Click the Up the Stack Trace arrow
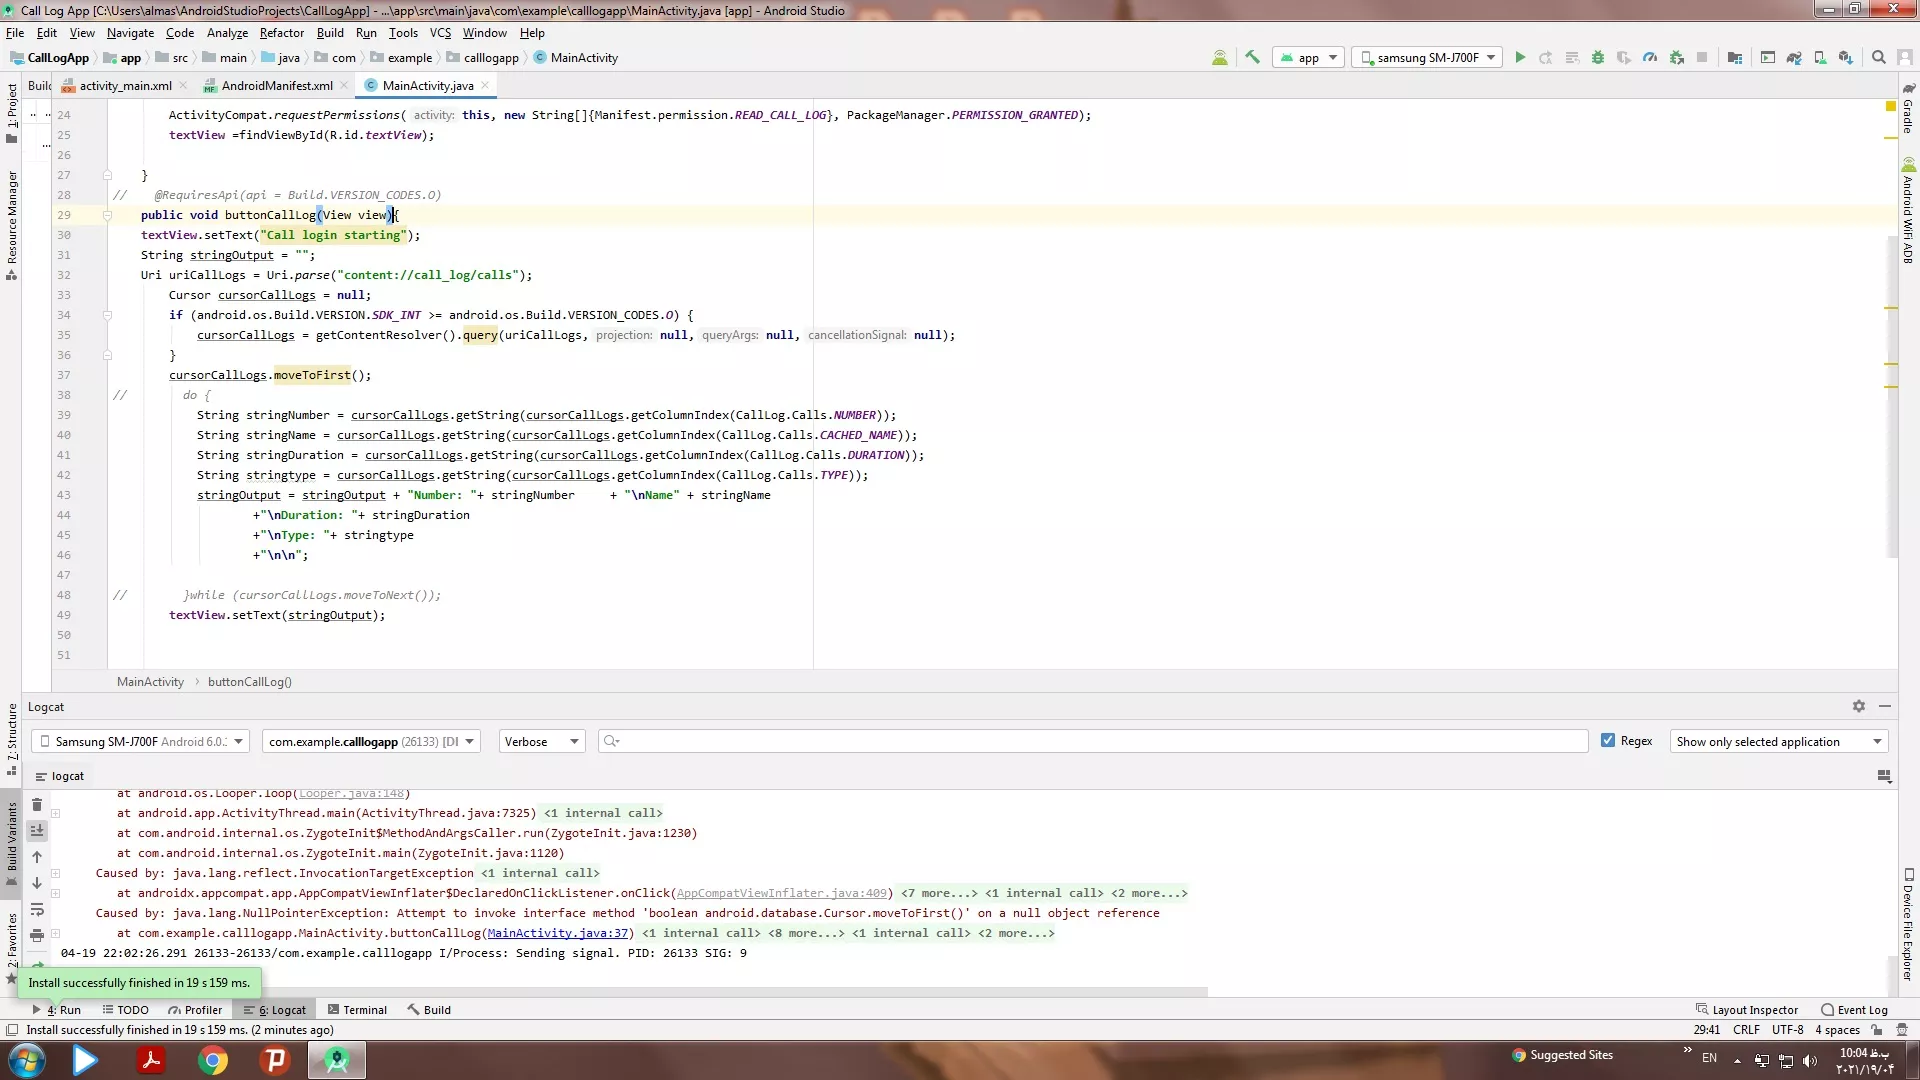1920x1080 pixels. 37,857
